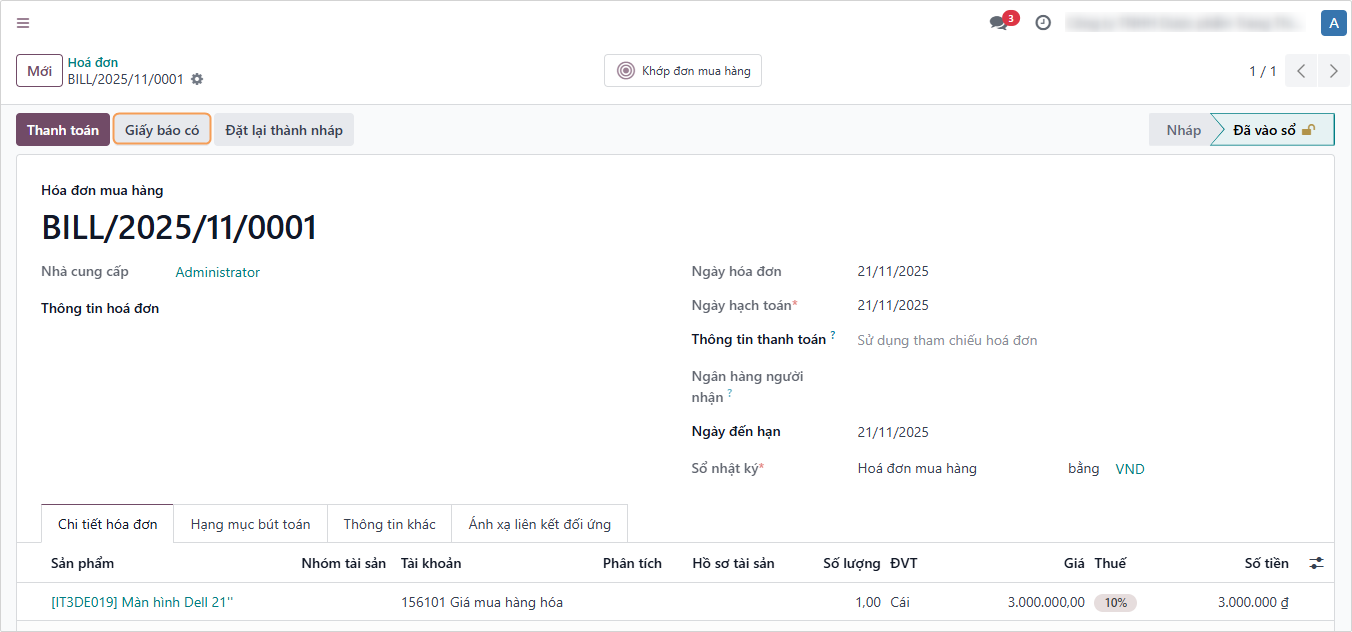Go to previous record arrow

pos(1301,71)
